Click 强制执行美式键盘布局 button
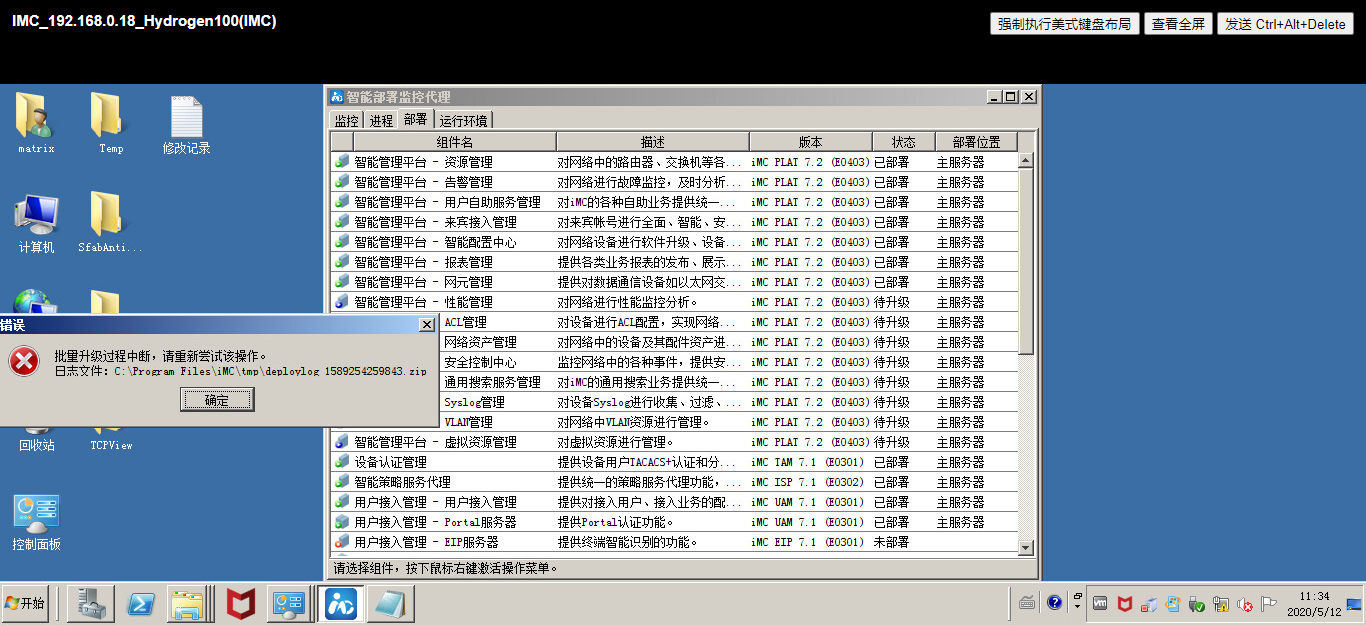 point(1065,24)
